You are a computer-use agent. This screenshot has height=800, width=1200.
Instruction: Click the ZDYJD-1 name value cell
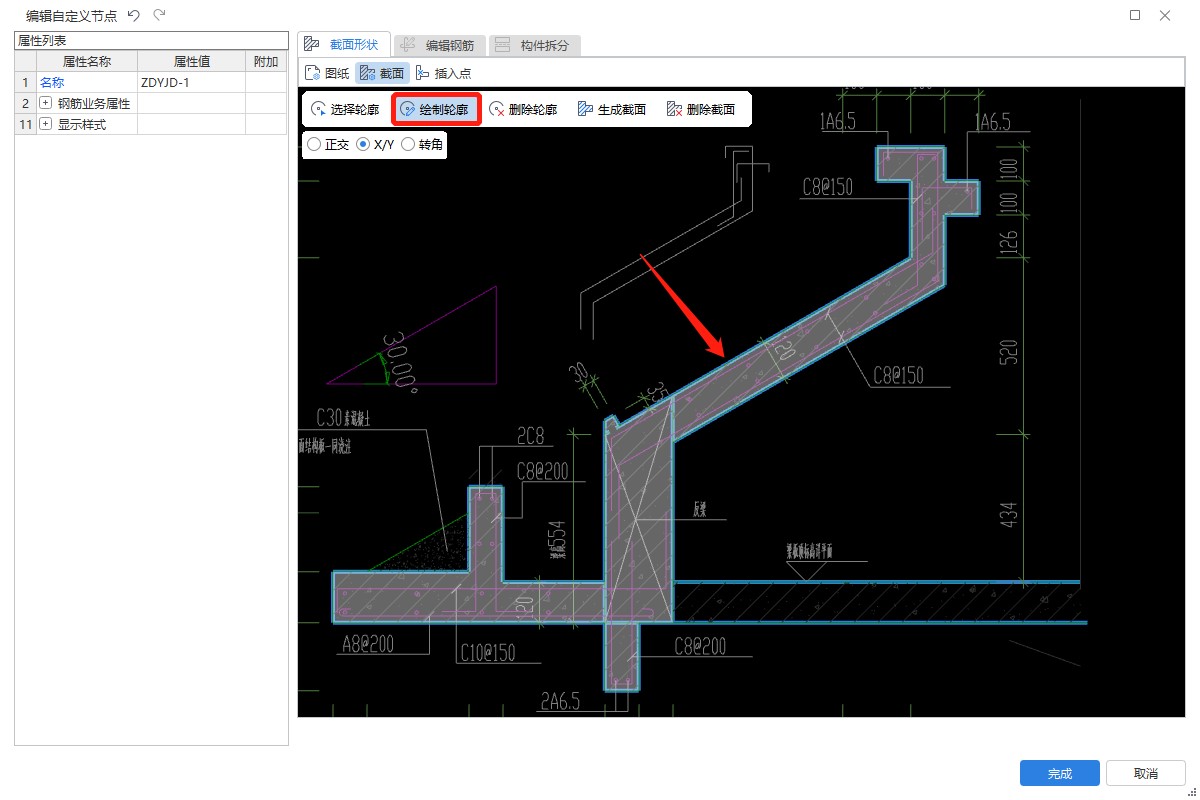tap(191, 83)
